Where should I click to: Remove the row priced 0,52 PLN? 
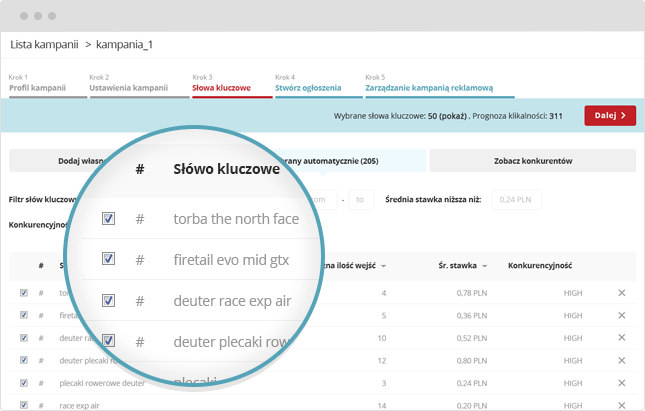622,338
